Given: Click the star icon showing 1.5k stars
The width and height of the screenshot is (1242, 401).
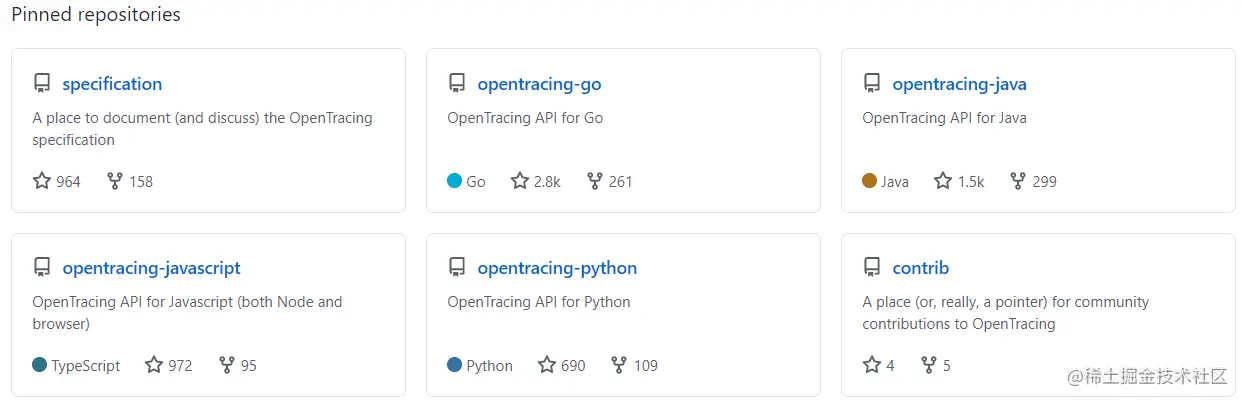Looking at the screenshot, I should [x=943, y=181].
